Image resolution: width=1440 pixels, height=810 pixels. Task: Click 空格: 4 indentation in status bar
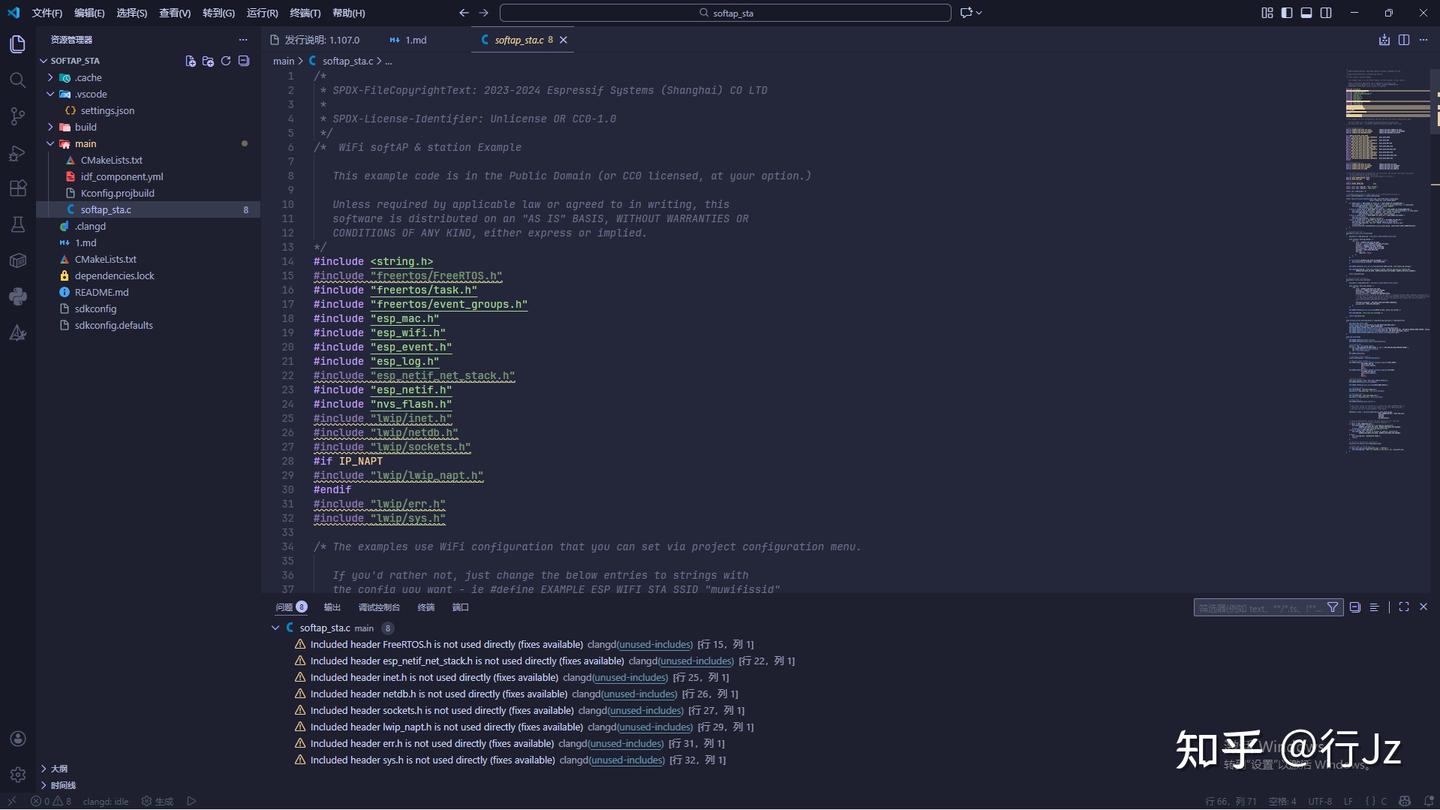[1282, 801]
